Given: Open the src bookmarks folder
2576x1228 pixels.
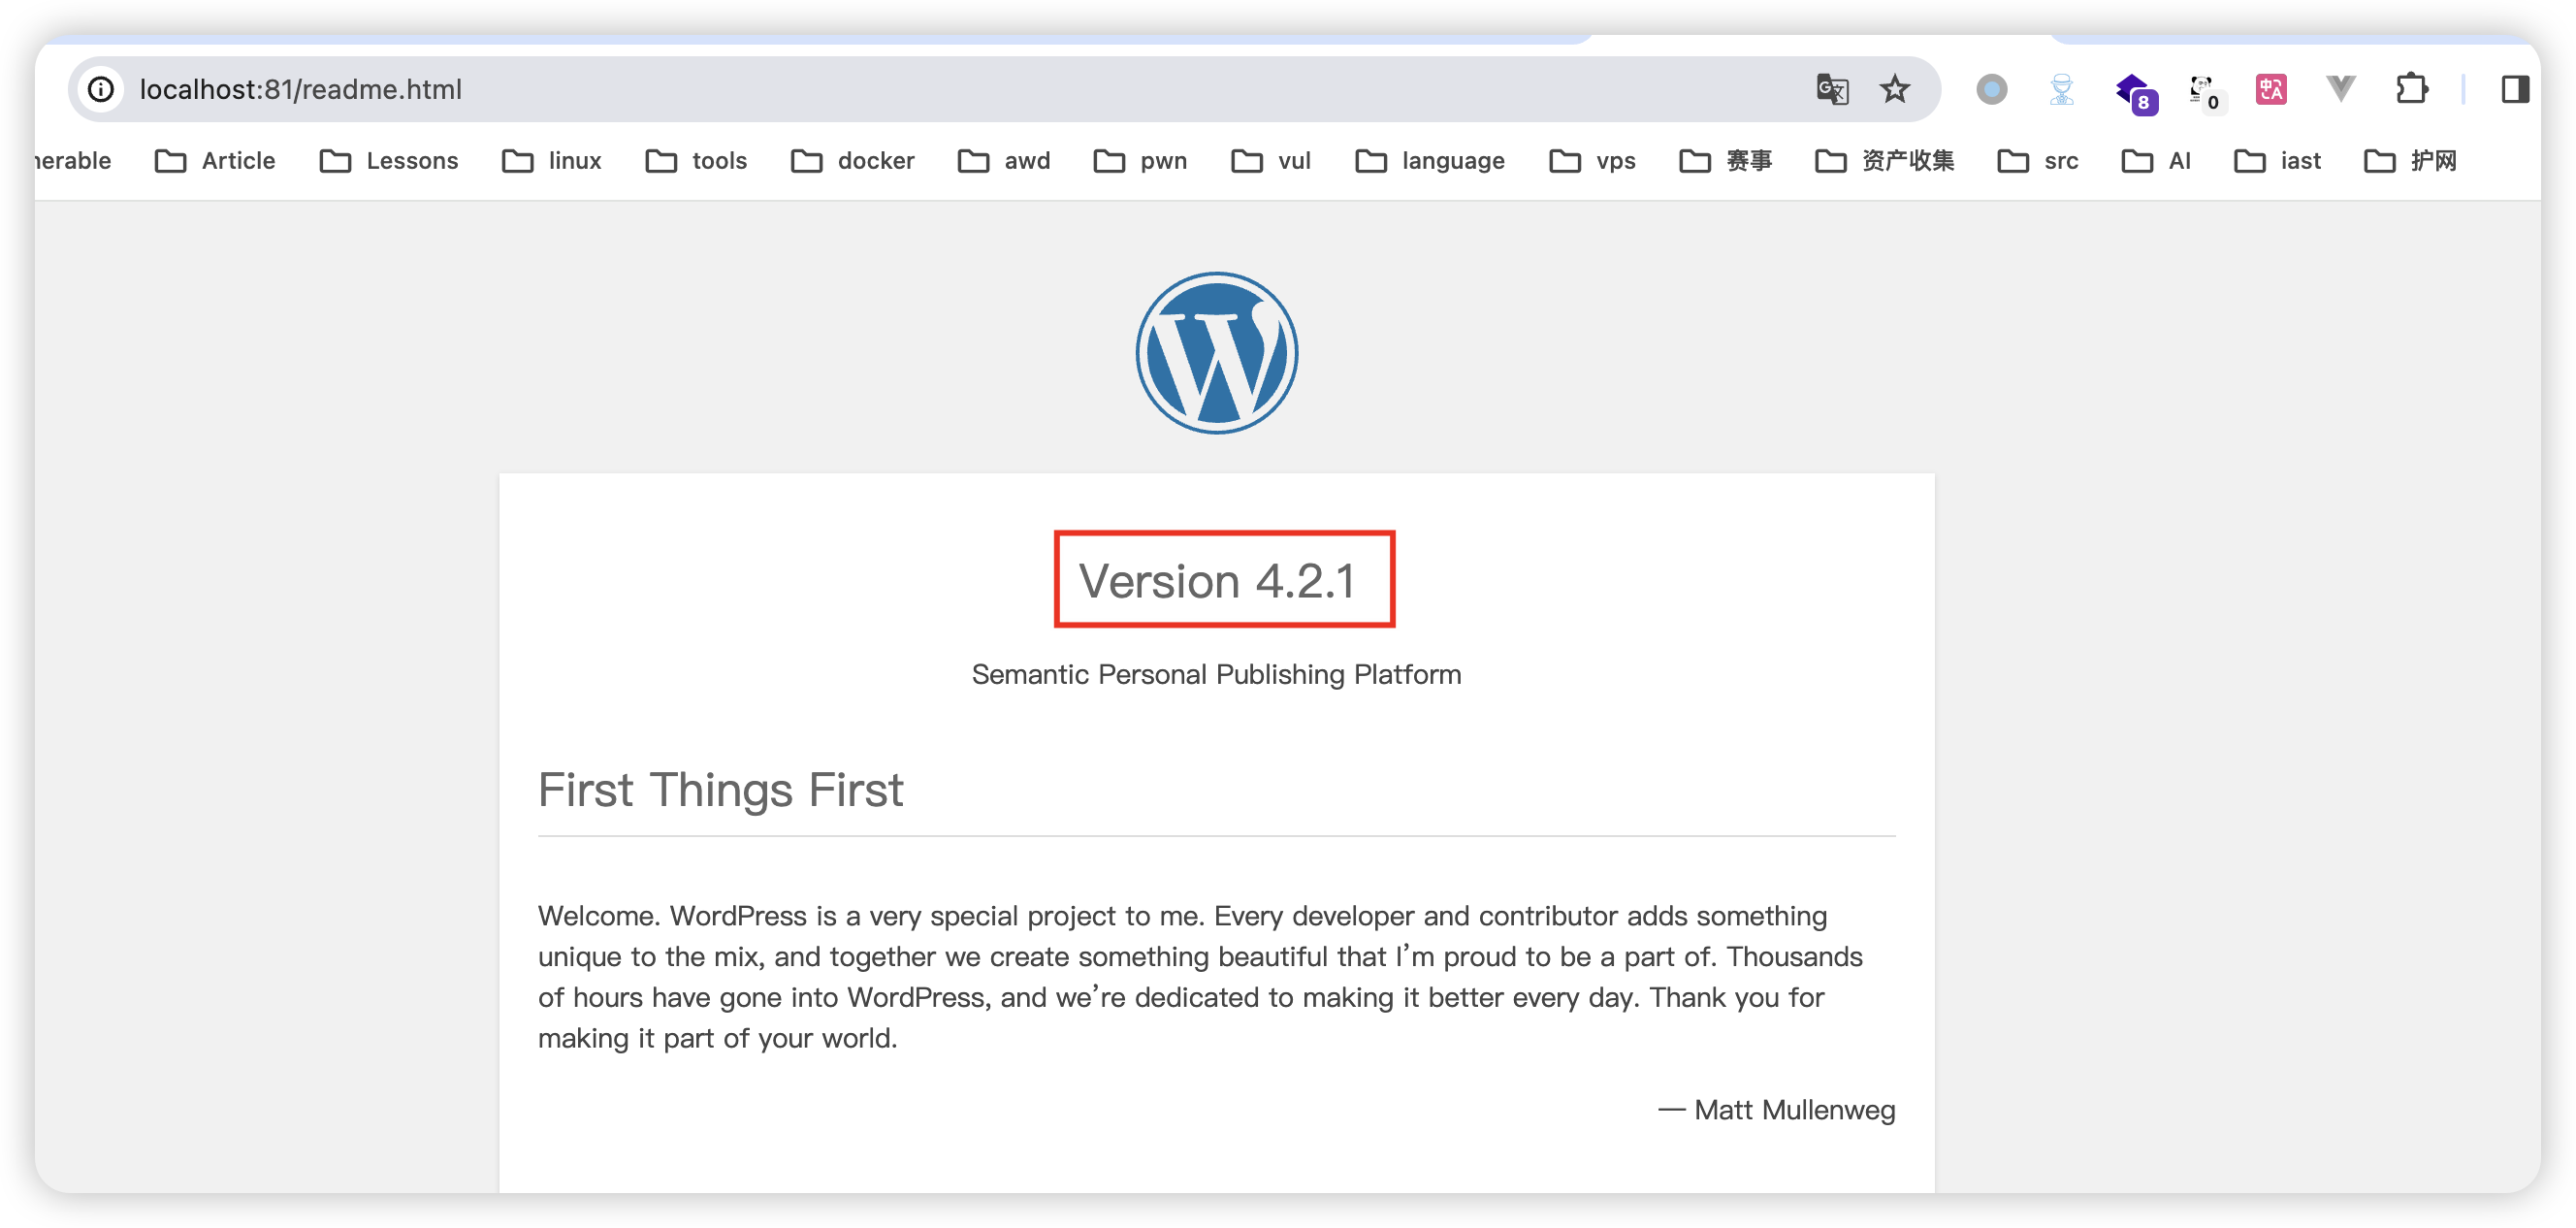Looking at the screenshot, I should [2038, 160].
